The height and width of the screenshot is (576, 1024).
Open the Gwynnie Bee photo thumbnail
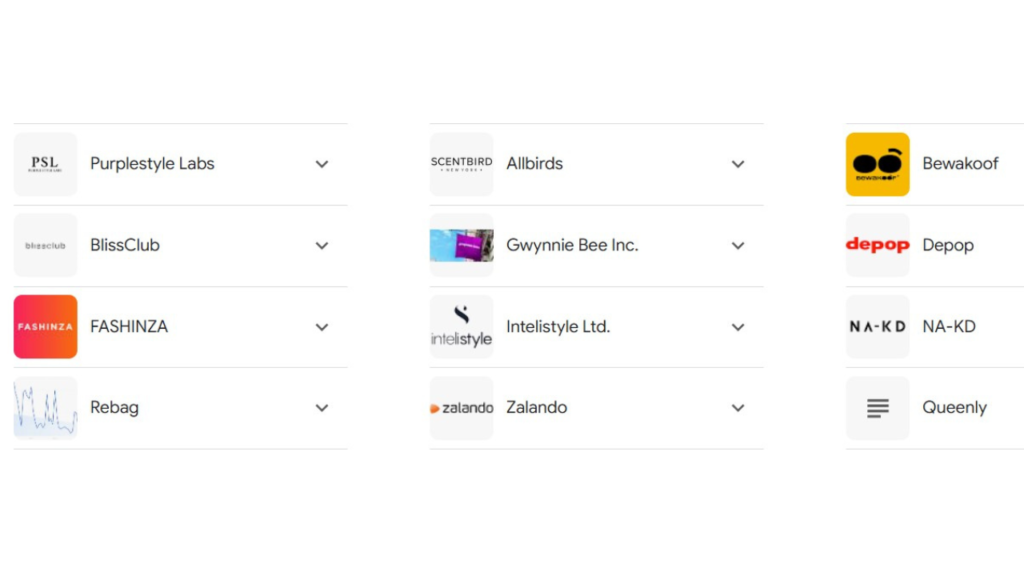(x=461, y=246)
